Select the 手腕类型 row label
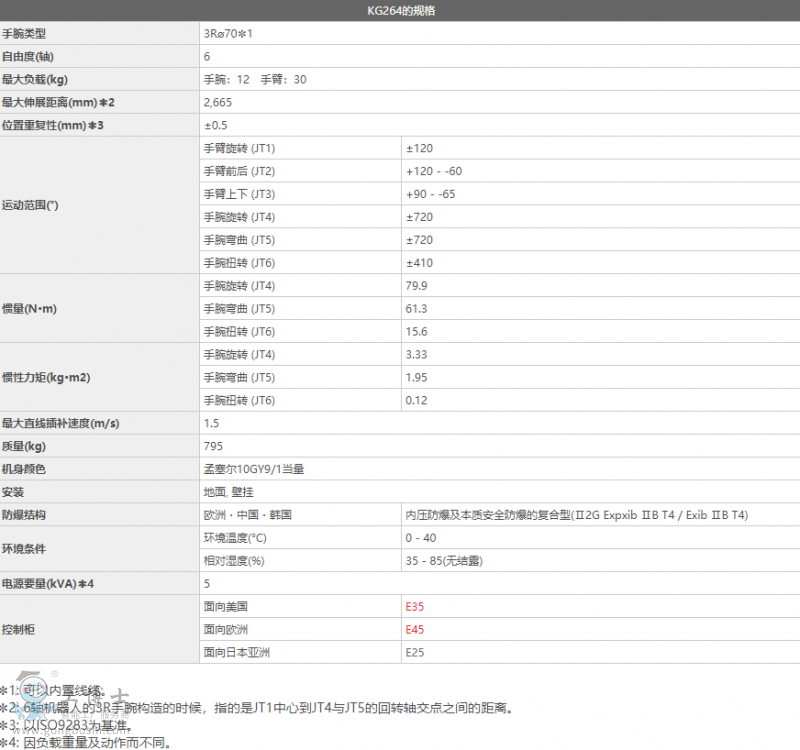The image size is (800, 750). coord(24,34)
